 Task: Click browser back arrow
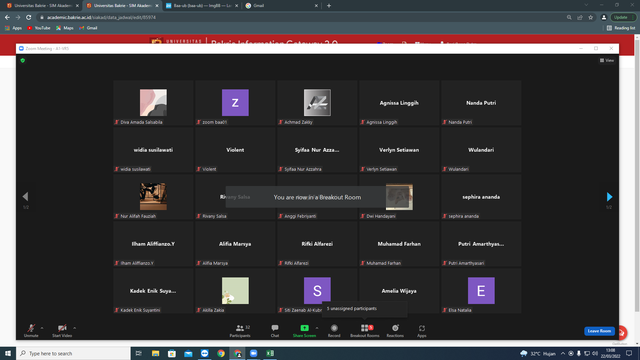click(7, 18)
